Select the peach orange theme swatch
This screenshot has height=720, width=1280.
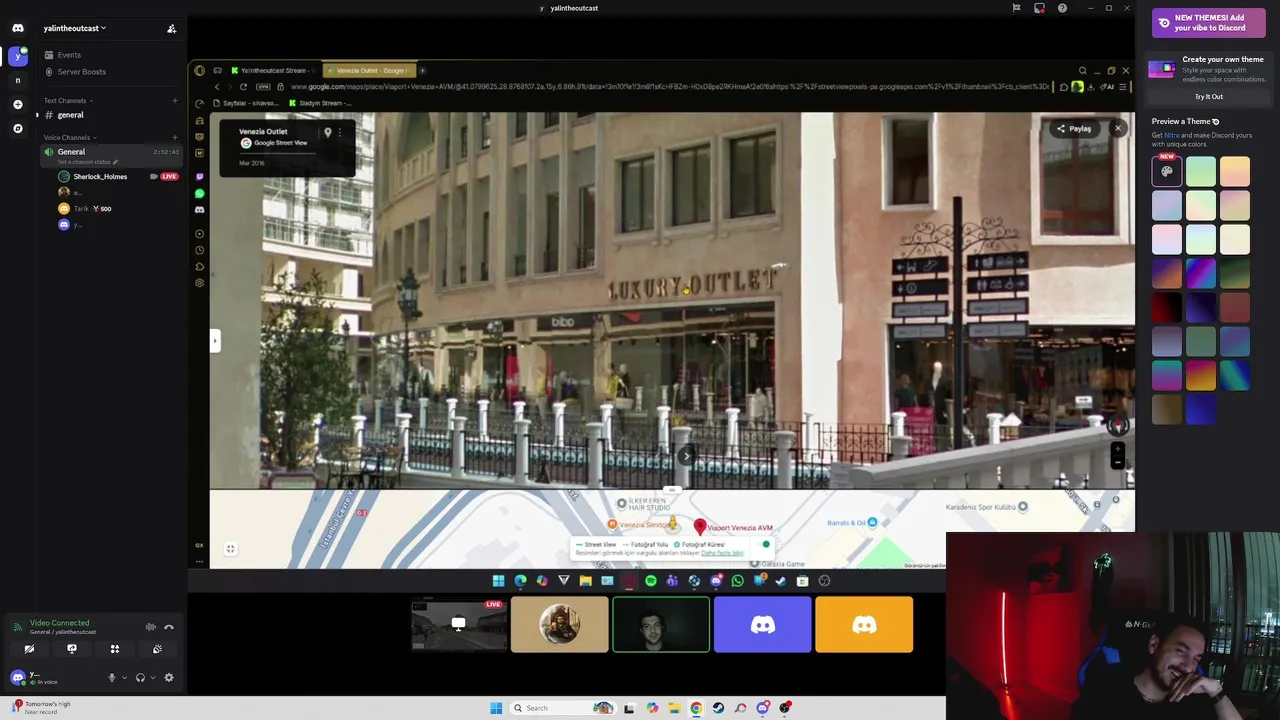coord(1235,172)
